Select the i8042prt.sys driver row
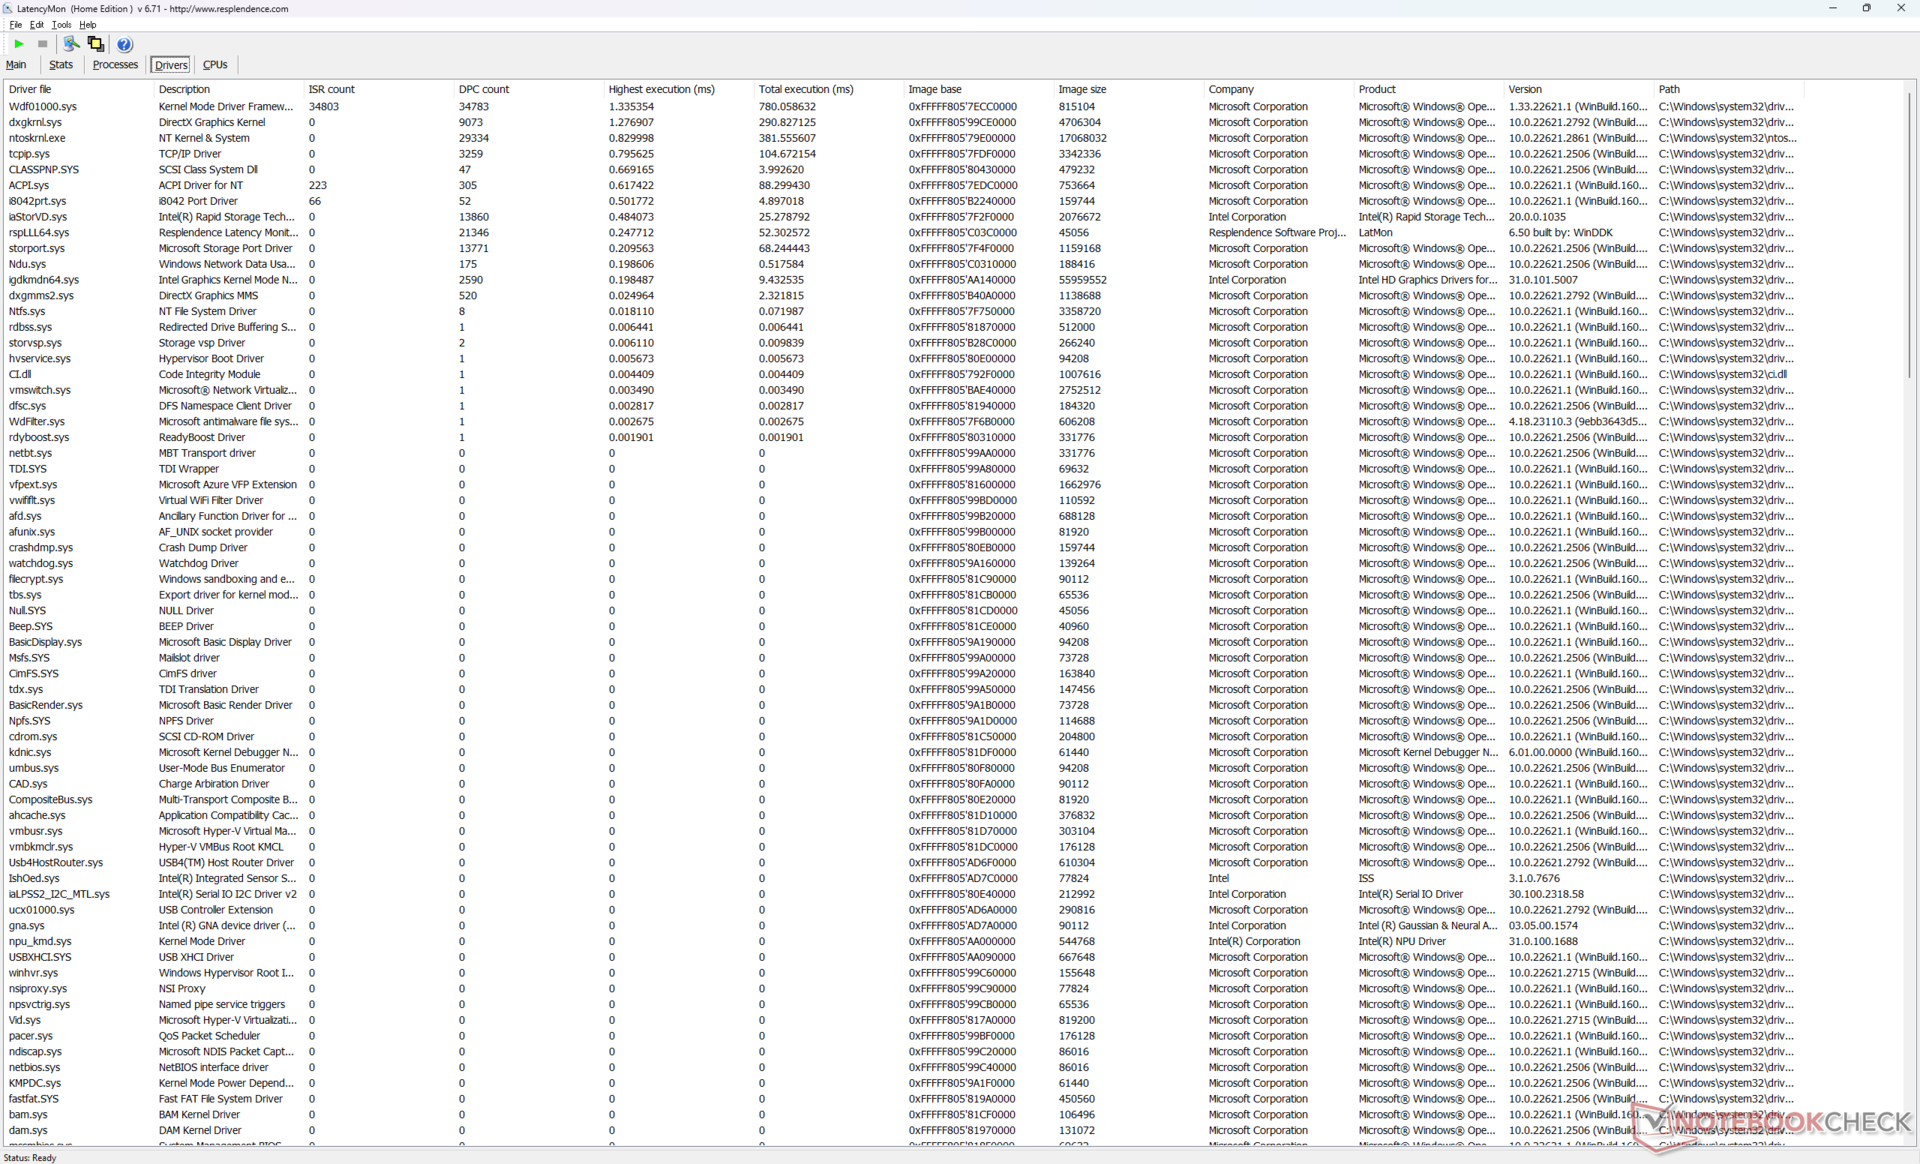 pyautogui.click(x=902, y=201)
